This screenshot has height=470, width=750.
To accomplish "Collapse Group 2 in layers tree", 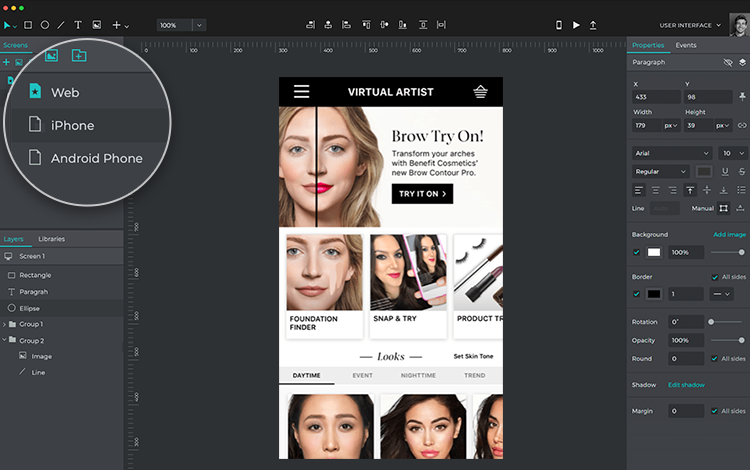I will tap(4, 340).
